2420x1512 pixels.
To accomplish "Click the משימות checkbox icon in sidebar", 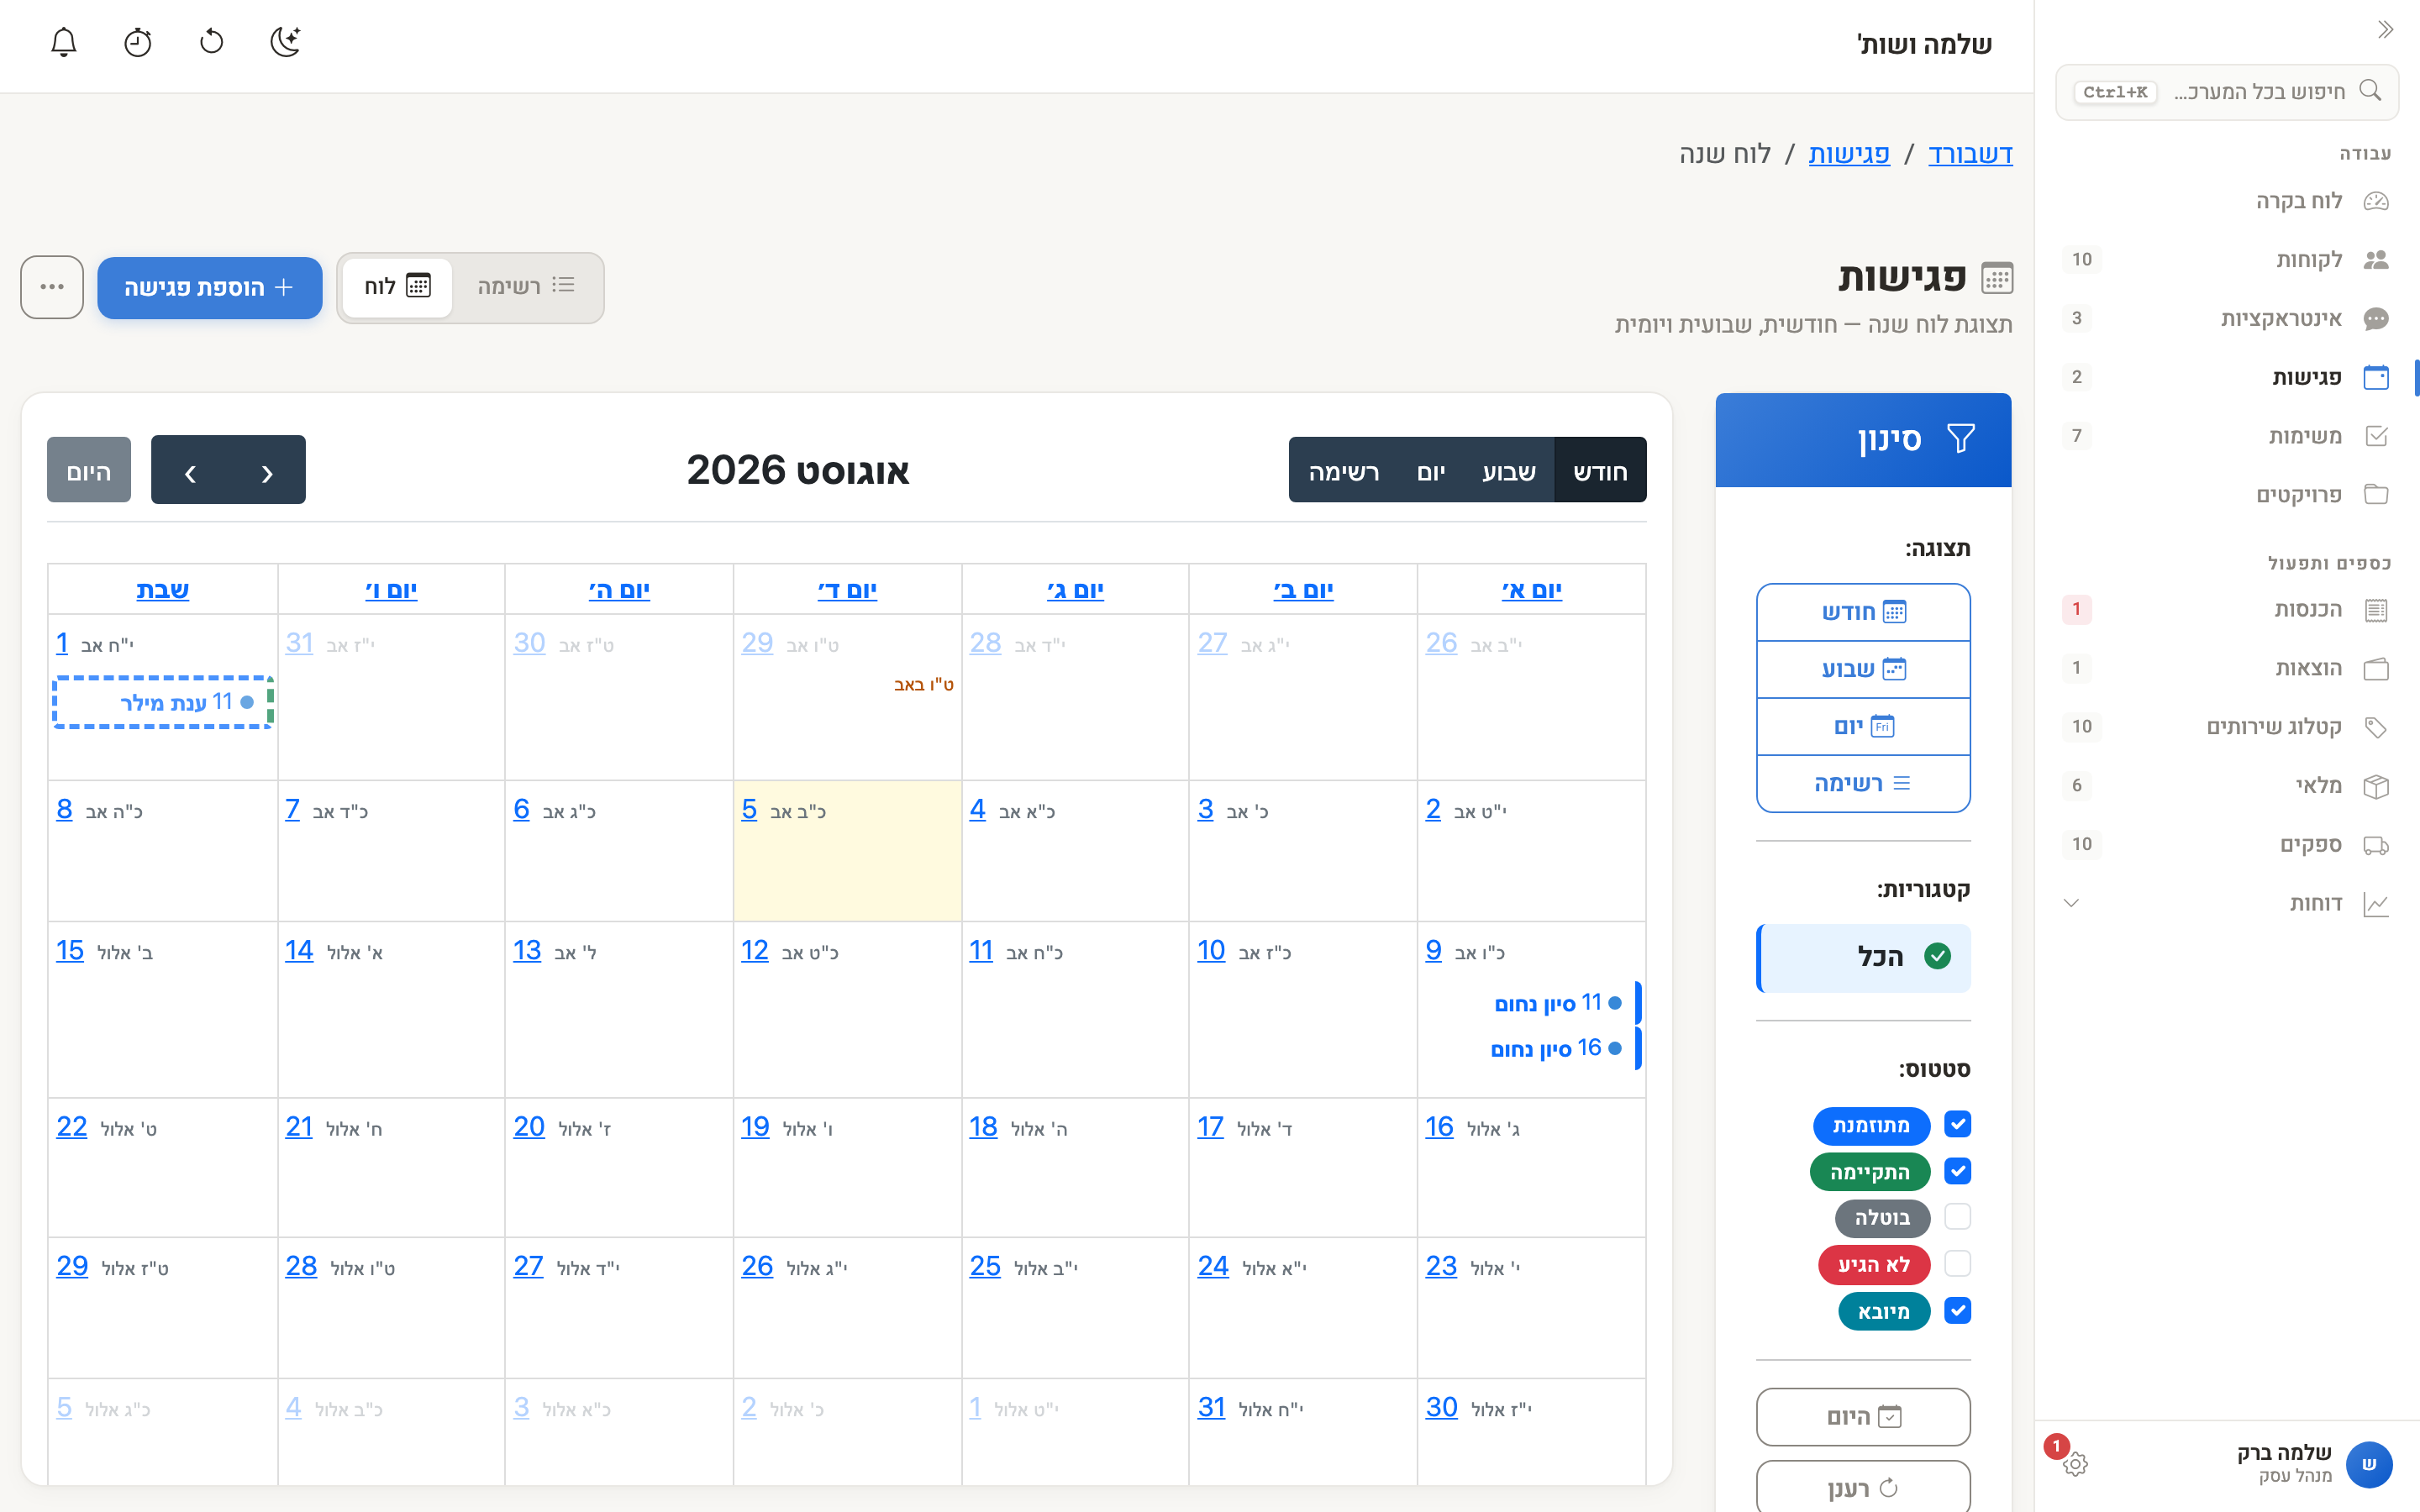I will point(2376,436).
